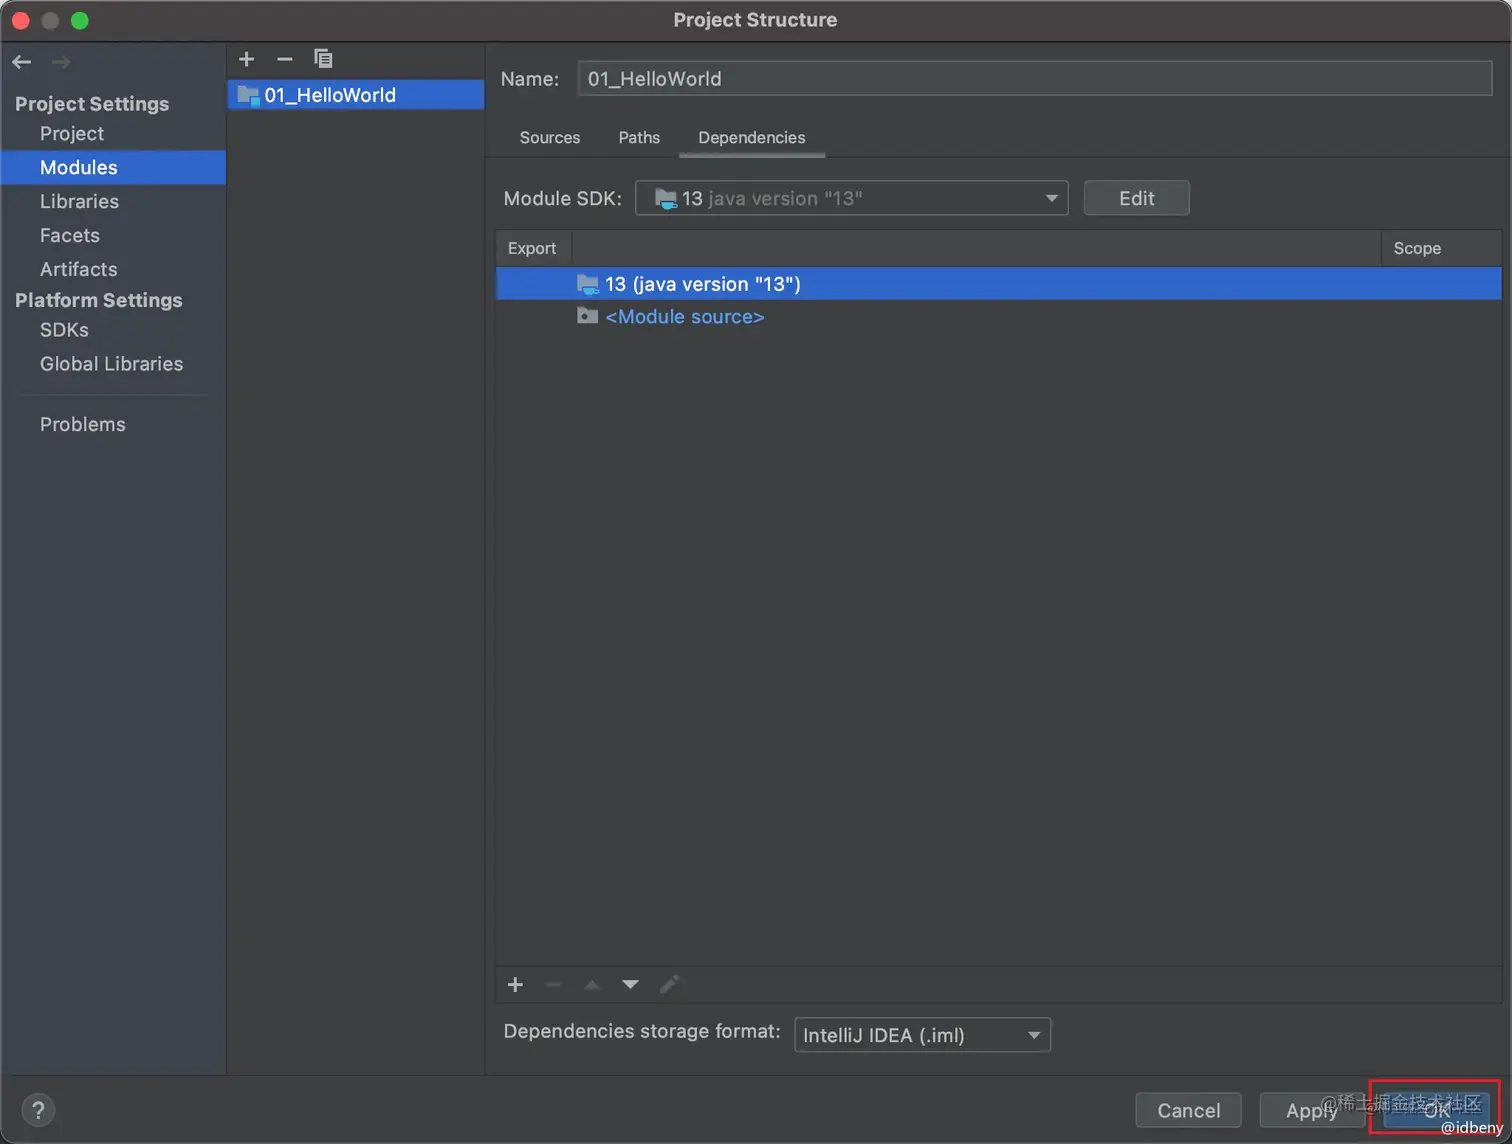Screen dimensions: 1512x1144
Task: Remove dependency with bottom minus icon
Action: click(x=553, y=985)
